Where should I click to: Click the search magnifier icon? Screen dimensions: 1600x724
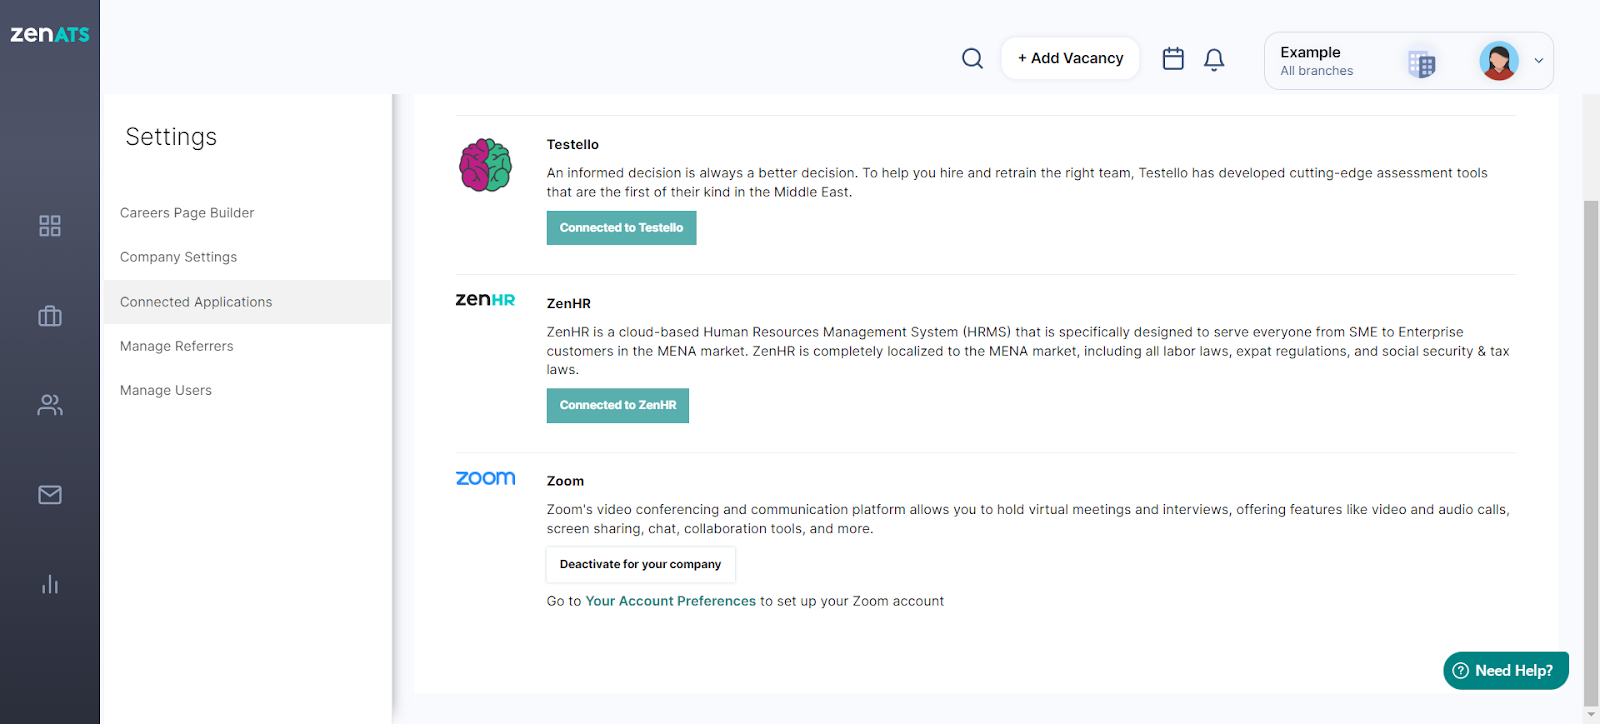click(x=972, y=59)
